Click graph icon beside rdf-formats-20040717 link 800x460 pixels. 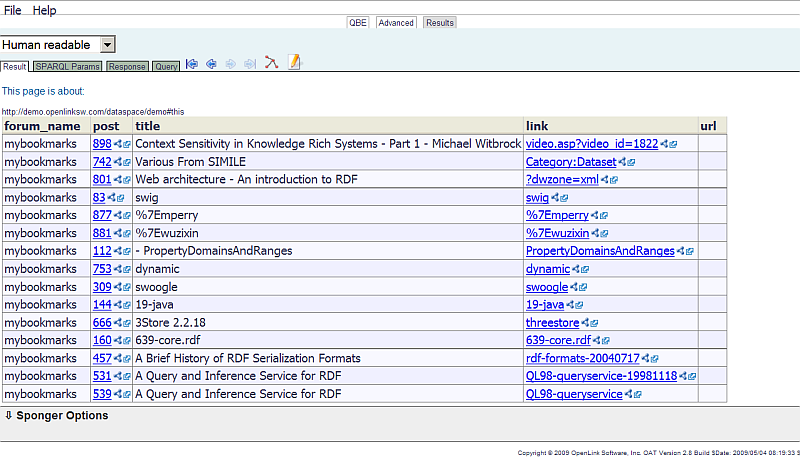tap(646, 359)
